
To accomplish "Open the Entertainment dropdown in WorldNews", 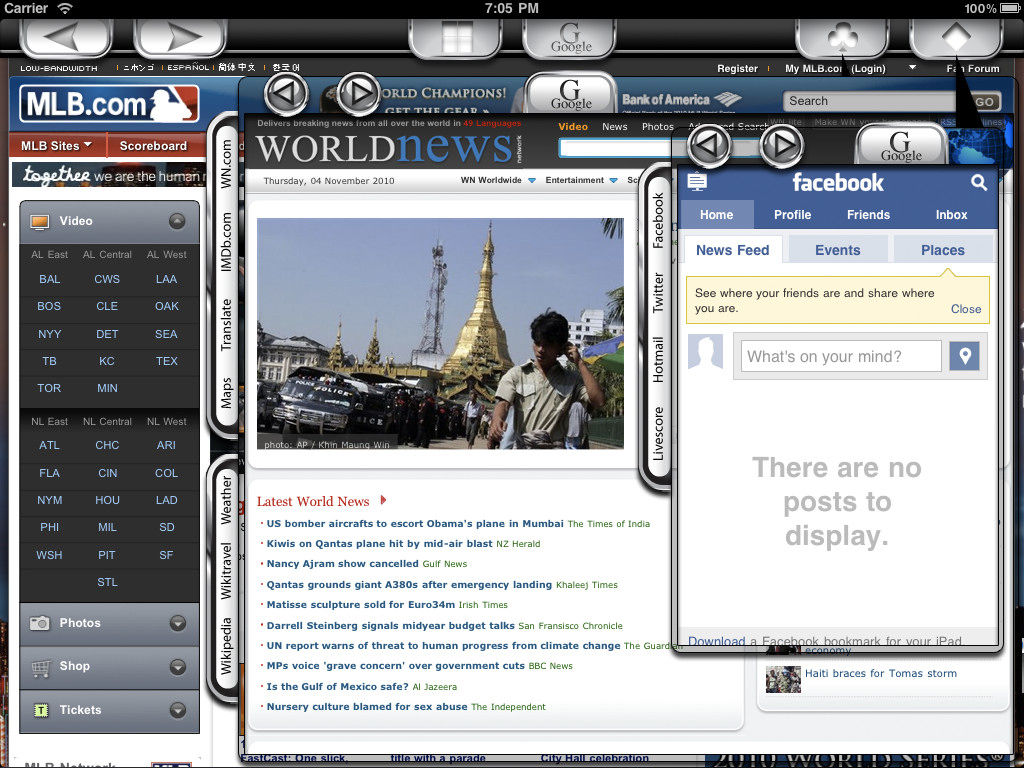I will coord(581,180).
